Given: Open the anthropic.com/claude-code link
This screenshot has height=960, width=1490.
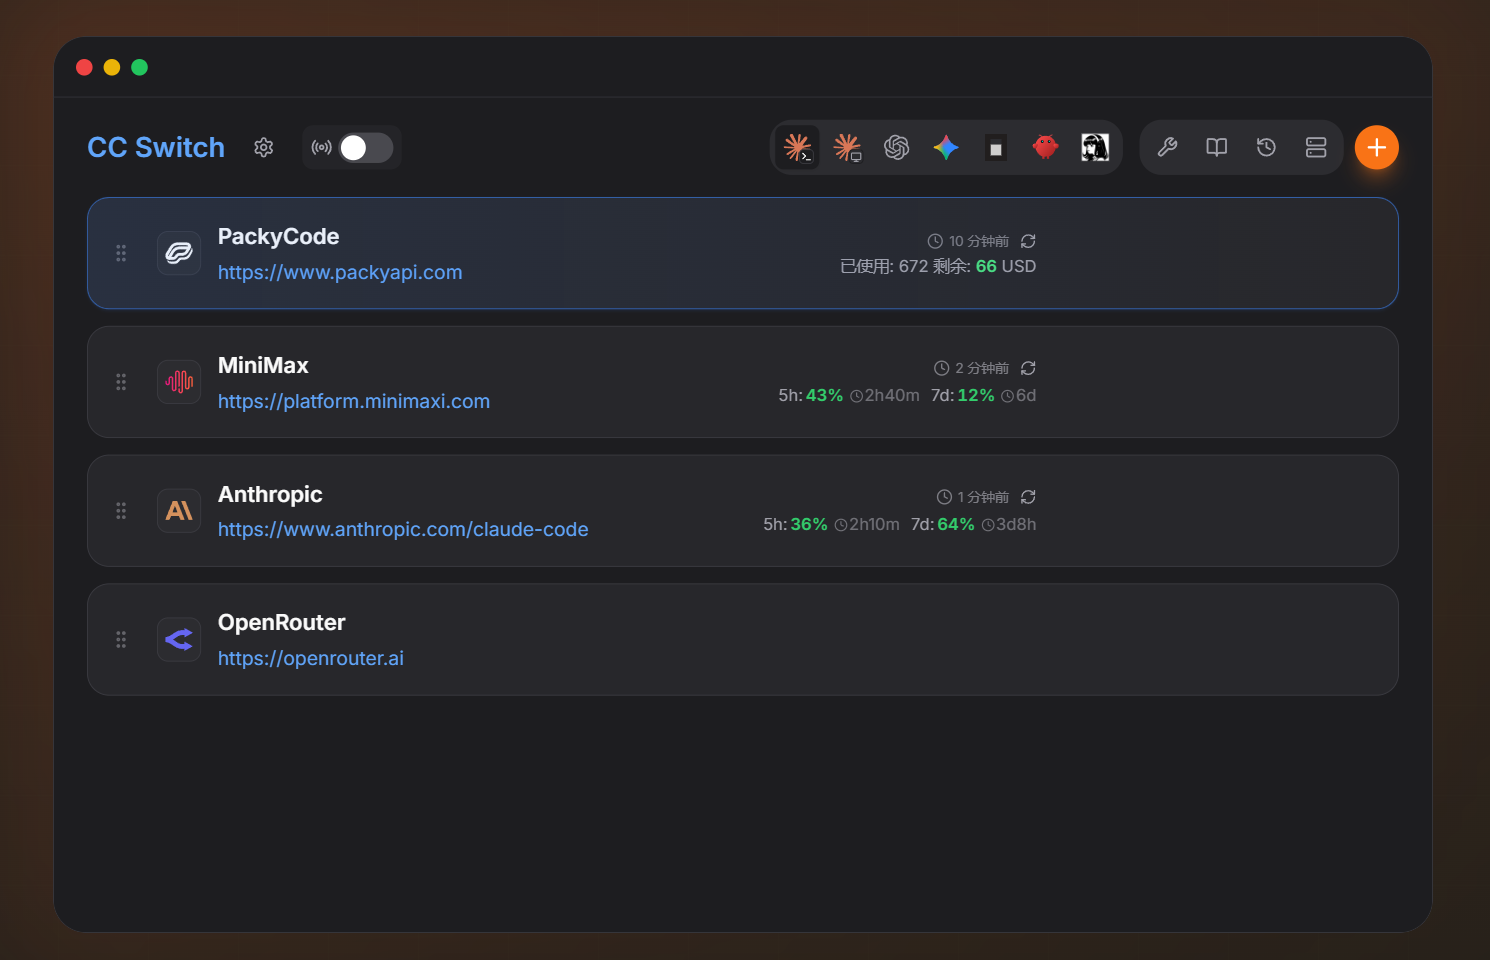Looking at the screenshot, I should tap(403, 529).
